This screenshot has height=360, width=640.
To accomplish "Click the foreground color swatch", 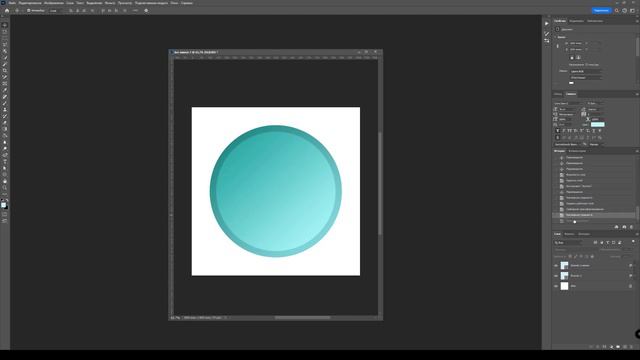I will (4, 205).
